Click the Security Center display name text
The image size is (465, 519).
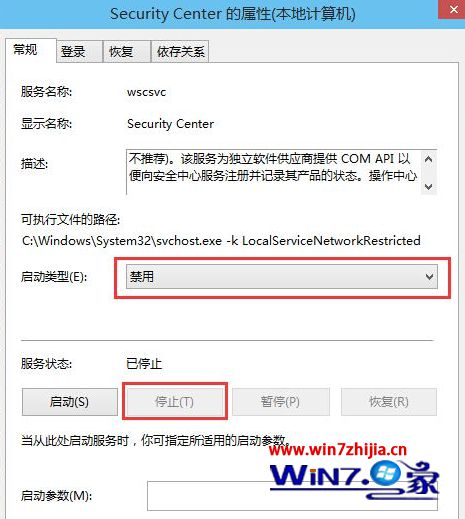(x=170, y=124)
